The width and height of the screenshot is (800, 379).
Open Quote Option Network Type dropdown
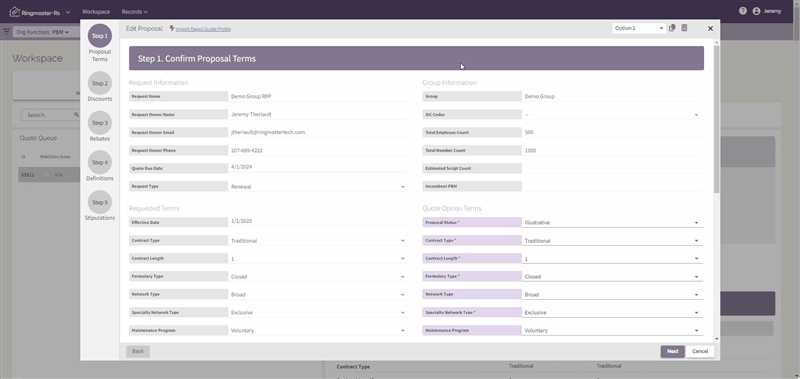pyautogui.click(x=612, y=294)
